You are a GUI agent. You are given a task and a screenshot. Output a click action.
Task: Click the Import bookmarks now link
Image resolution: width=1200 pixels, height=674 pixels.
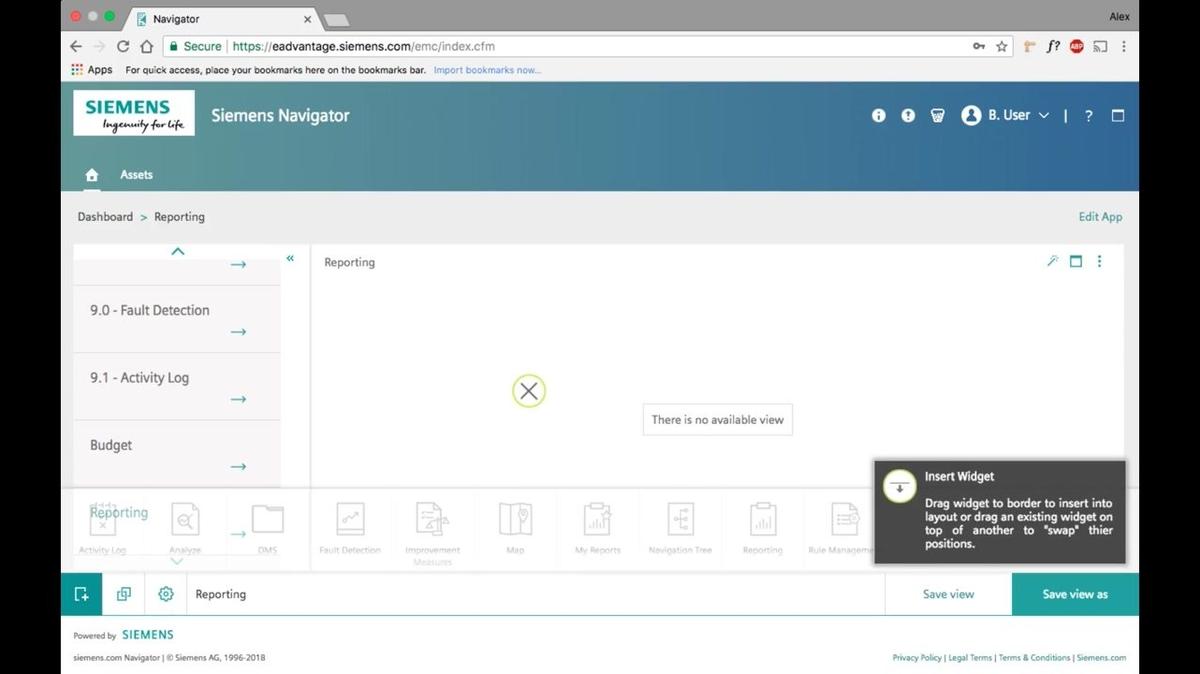coord(487,70)
